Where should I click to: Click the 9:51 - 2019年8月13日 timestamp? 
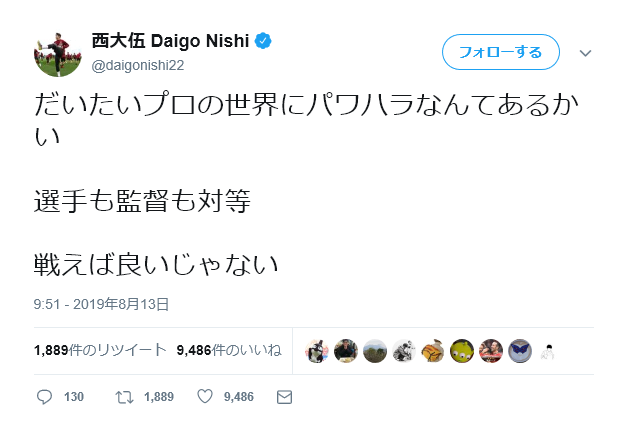[101, 304]
